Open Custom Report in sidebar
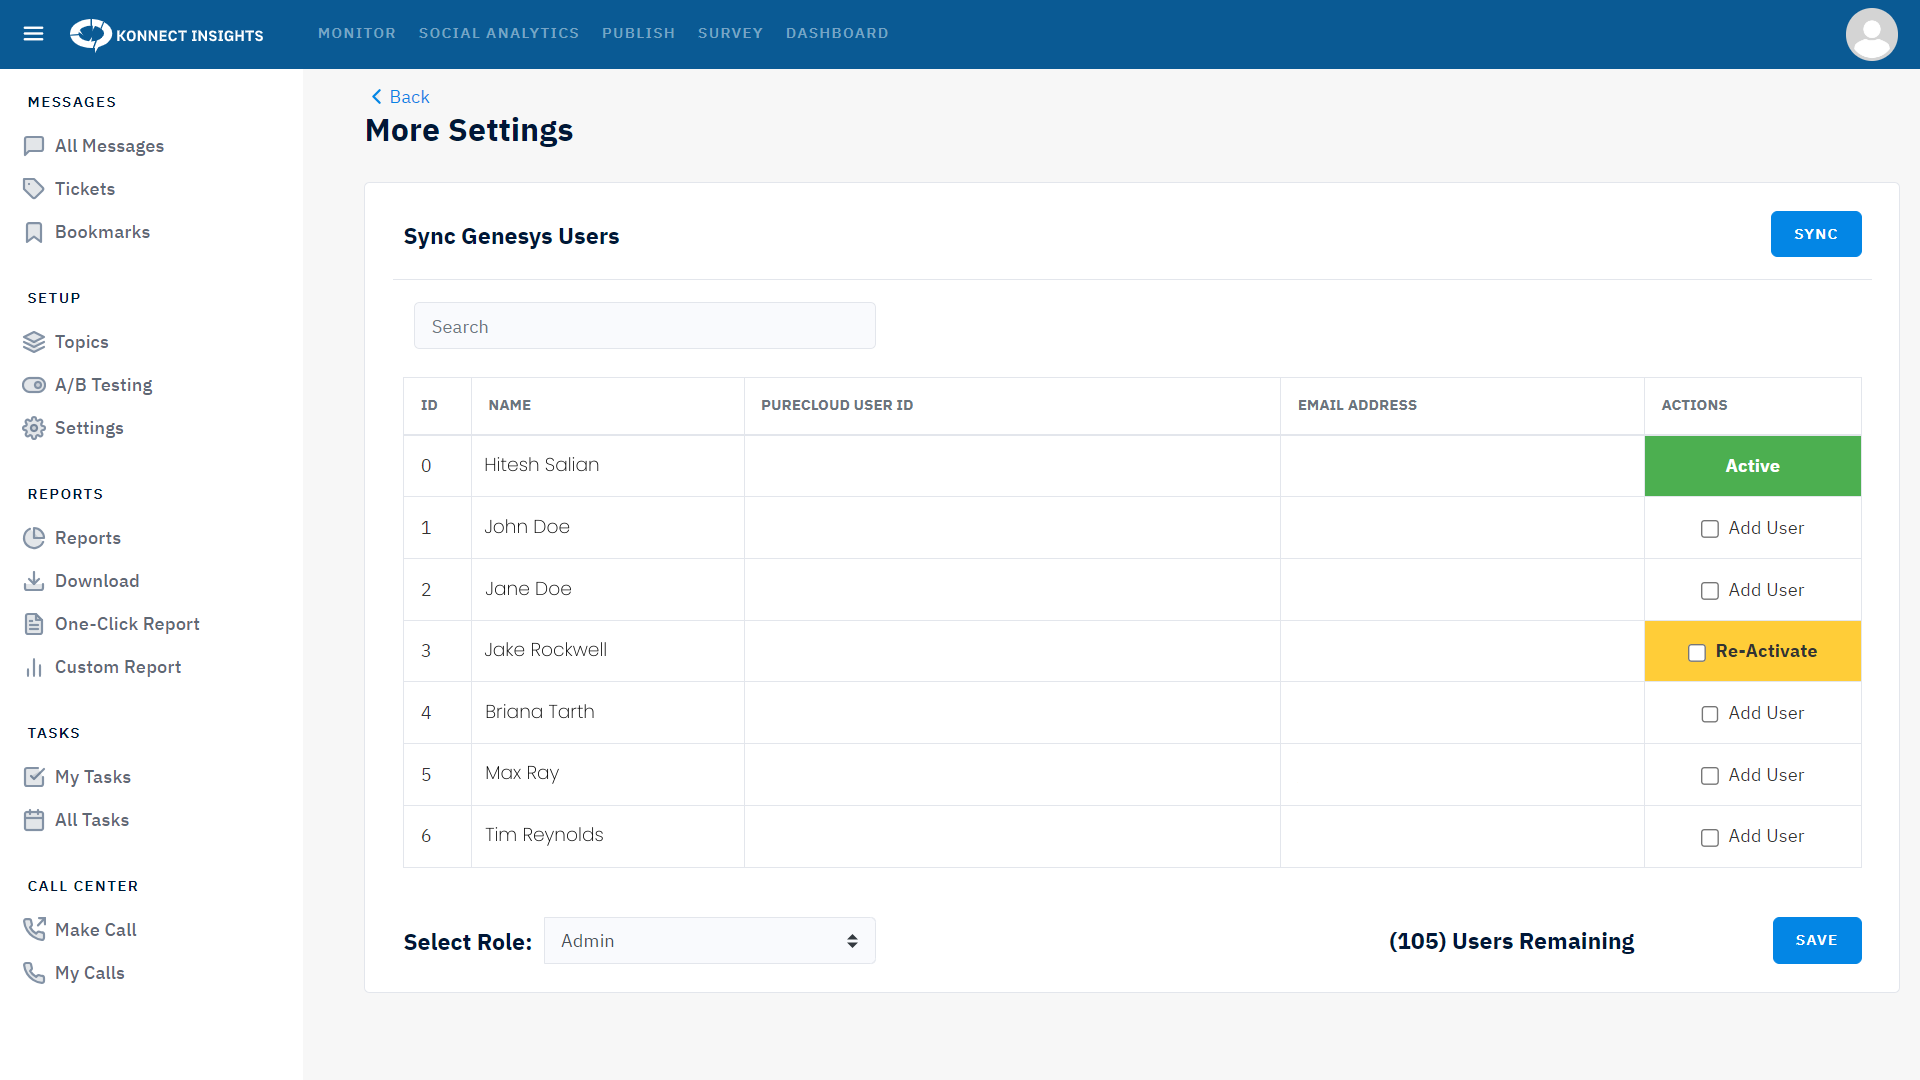The width and height of the screenshot is (1920, 1080). pyautogui.click(x=118, y=667)
